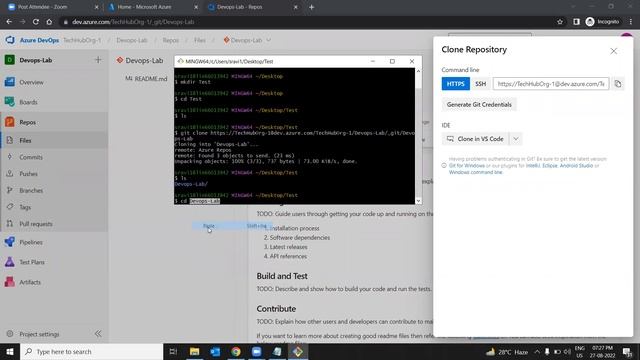Open the Devops-Lab repo dropdown in breadcrumb
The height and width of the screenshot is (360, 640).
point(269,40)
